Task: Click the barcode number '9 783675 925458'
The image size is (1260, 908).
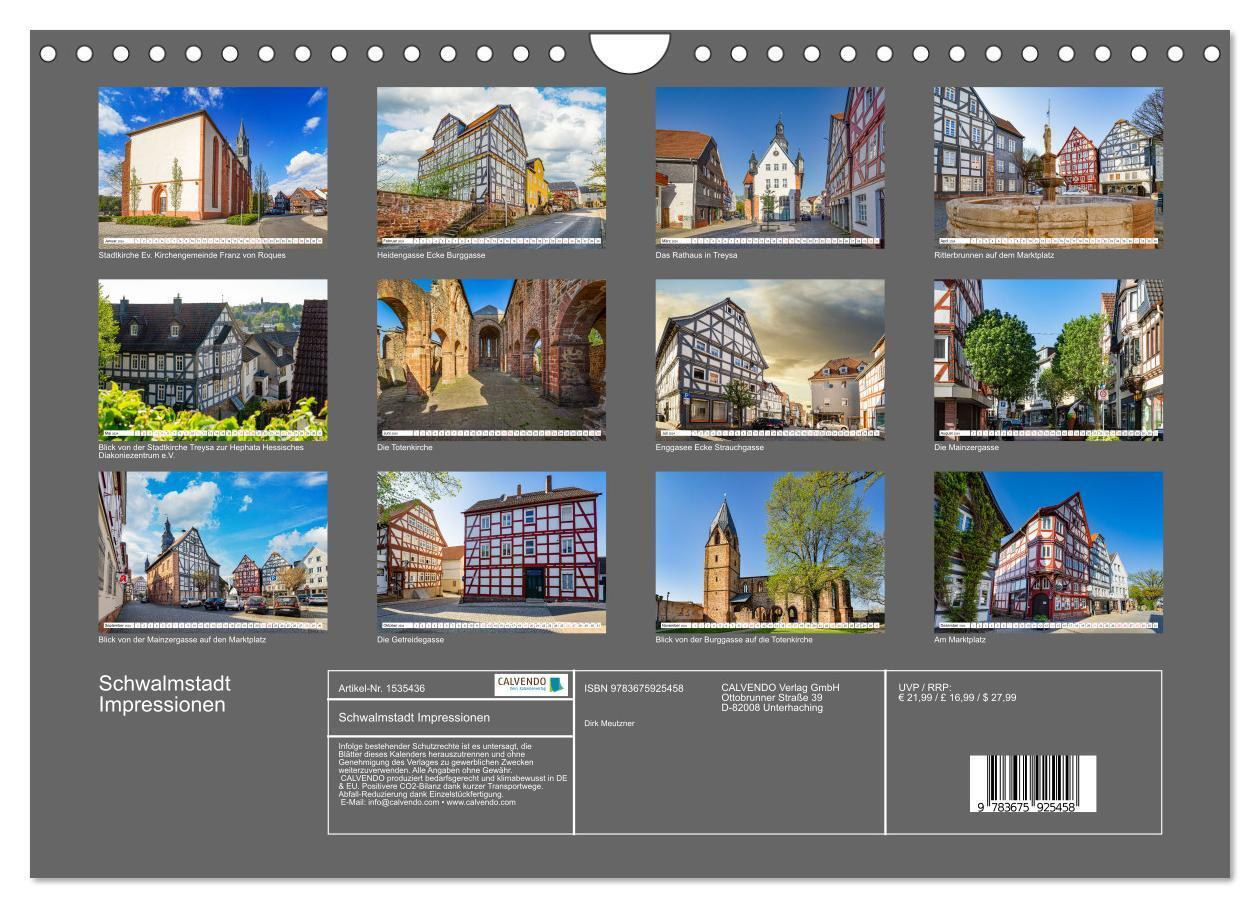Action: pyautogui.click(x=1028, y=806)
